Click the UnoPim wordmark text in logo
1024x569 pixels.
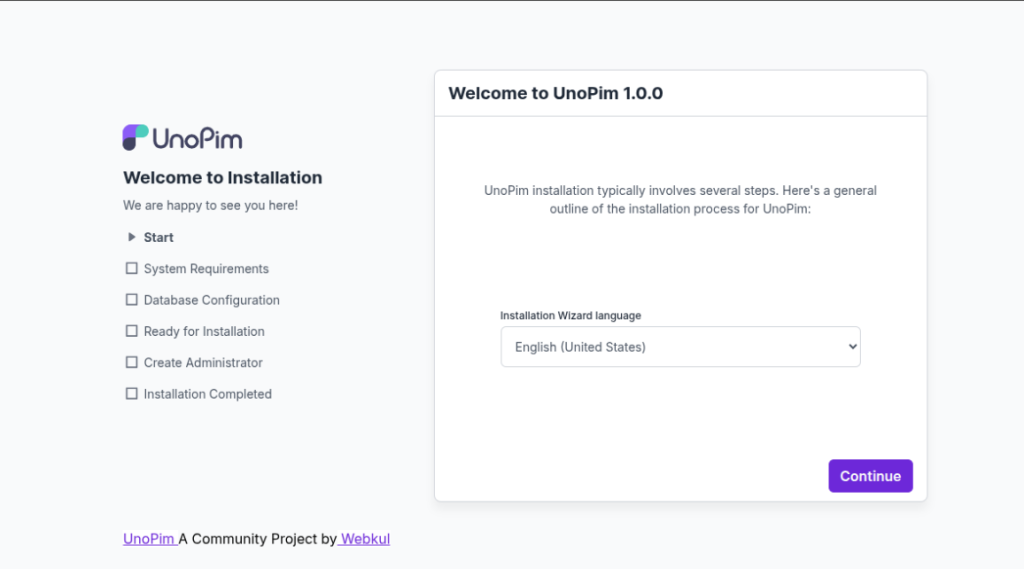coord(197,138)
